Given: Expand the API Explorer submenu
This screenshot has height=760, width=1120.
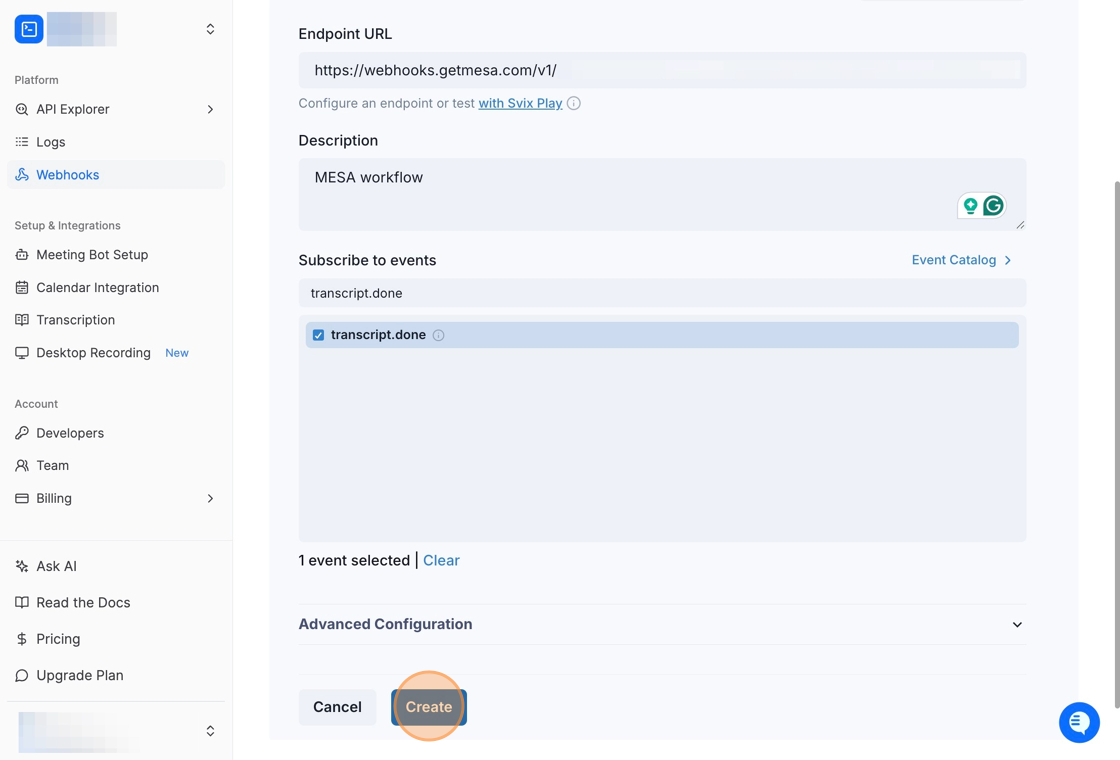Looking at the screenshot, I should [x=210, y=109].
